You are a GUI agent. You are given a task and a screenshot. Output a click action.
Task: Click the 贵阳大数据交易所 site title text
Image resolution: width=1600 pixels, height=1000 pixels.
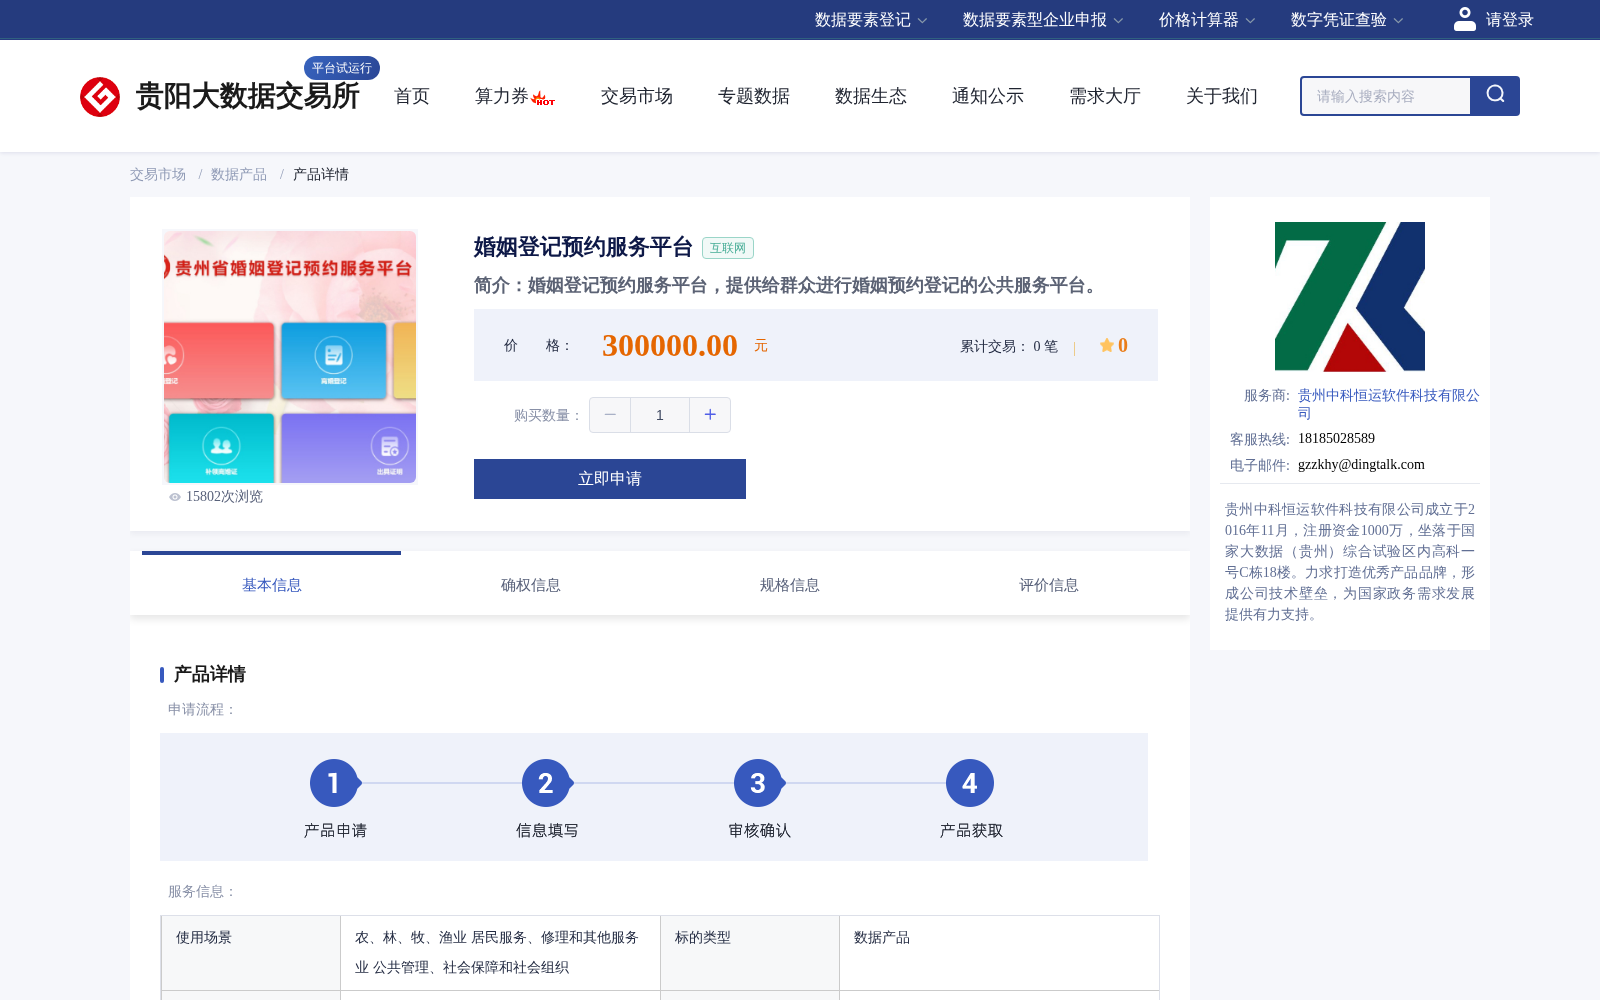coord(247,96)
